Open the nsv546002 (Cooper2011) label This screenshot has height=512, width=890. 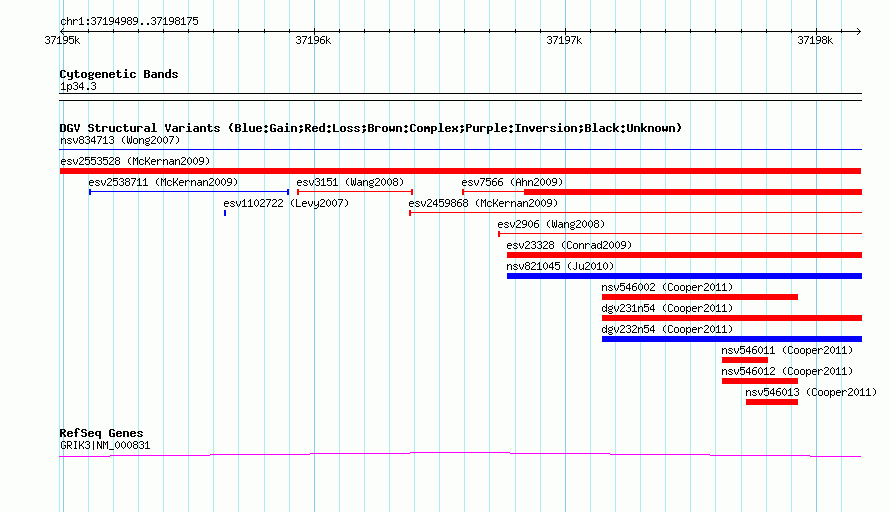click(667, 287)
